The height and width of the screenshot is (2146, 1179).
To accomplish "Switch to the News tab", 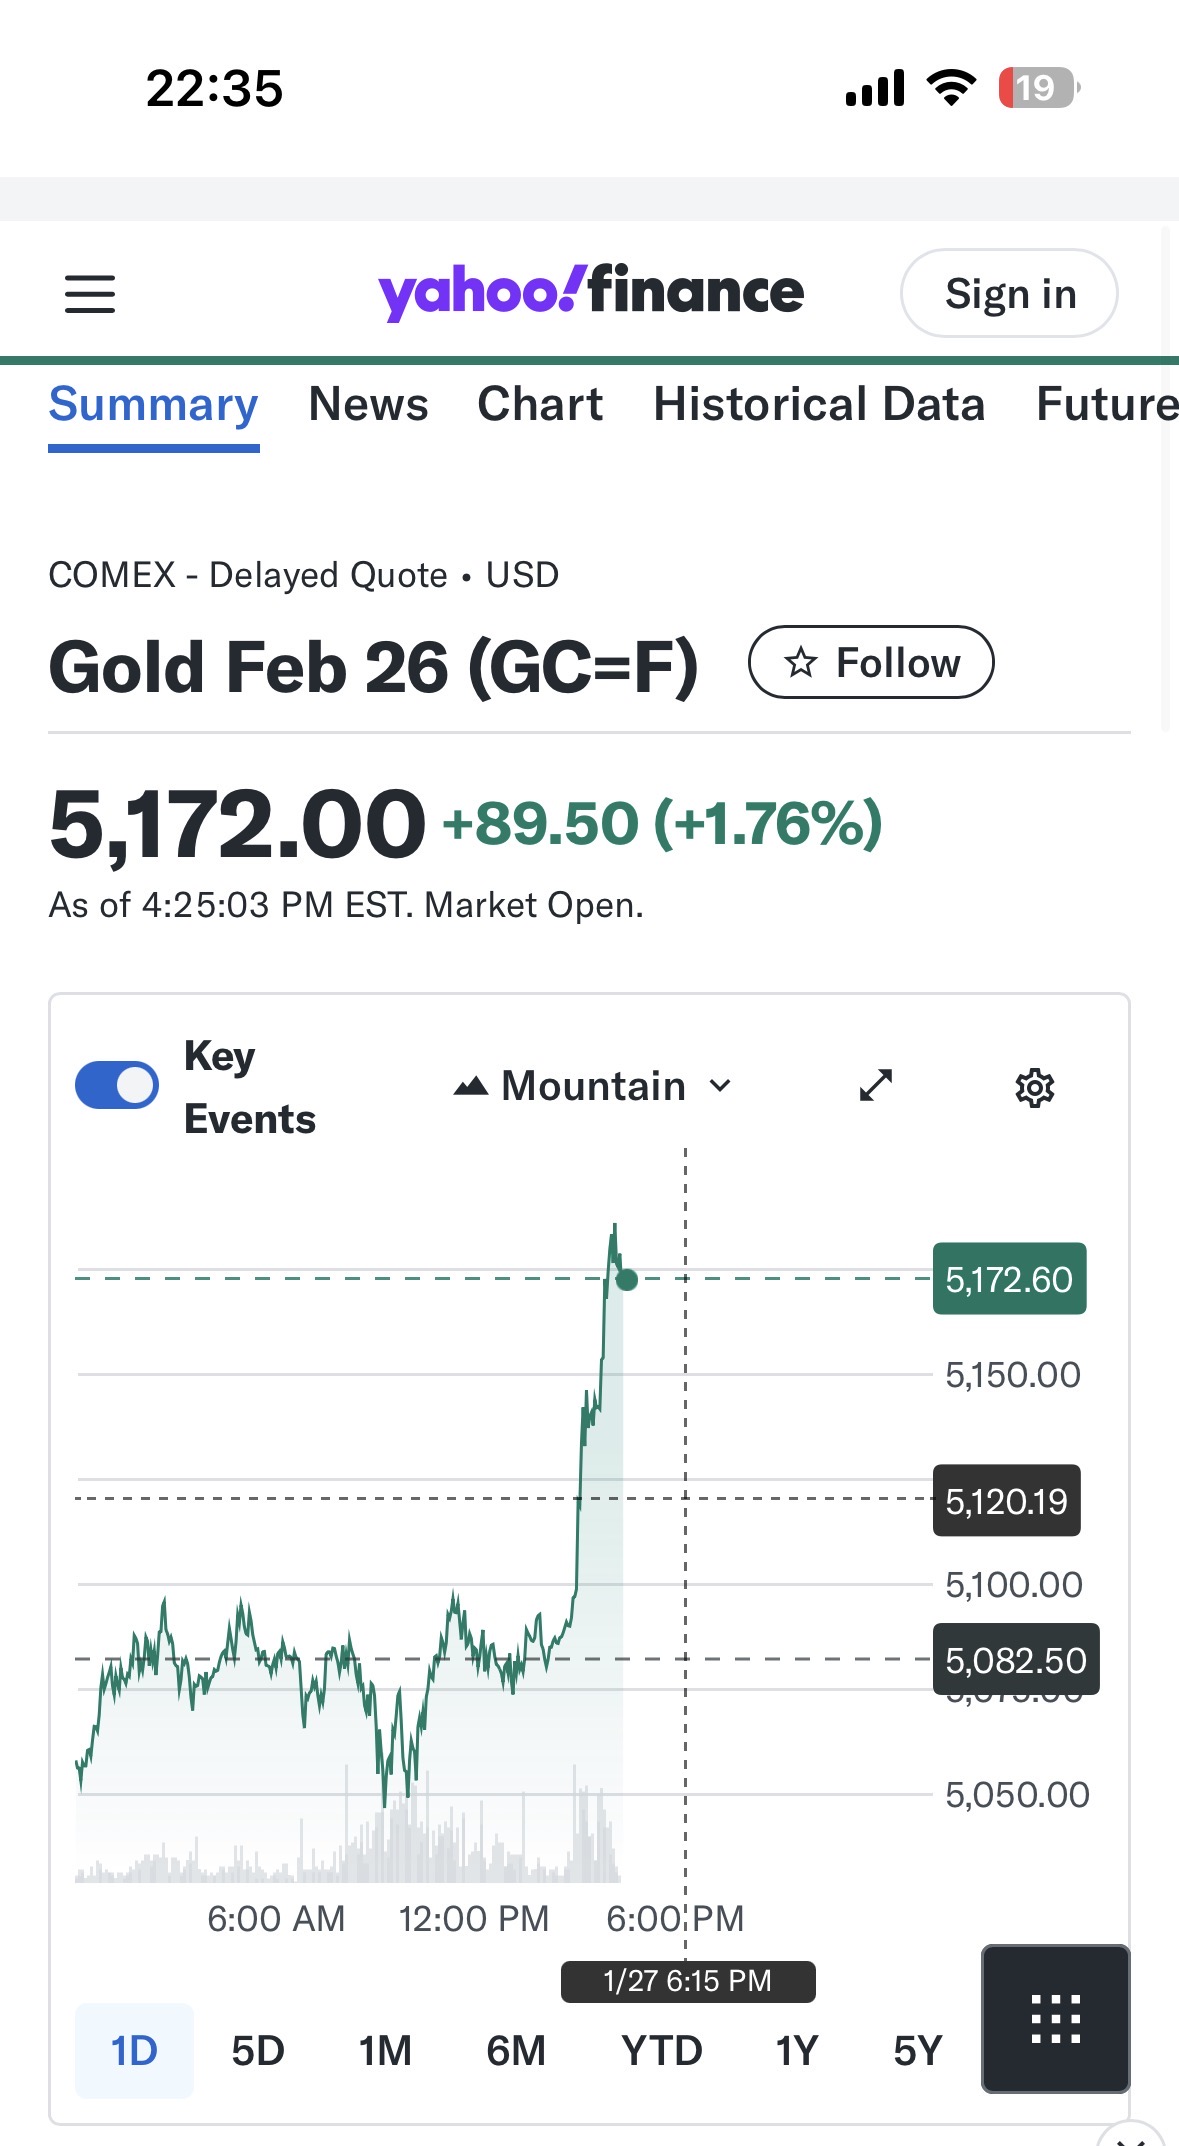I will coord(368,405).
